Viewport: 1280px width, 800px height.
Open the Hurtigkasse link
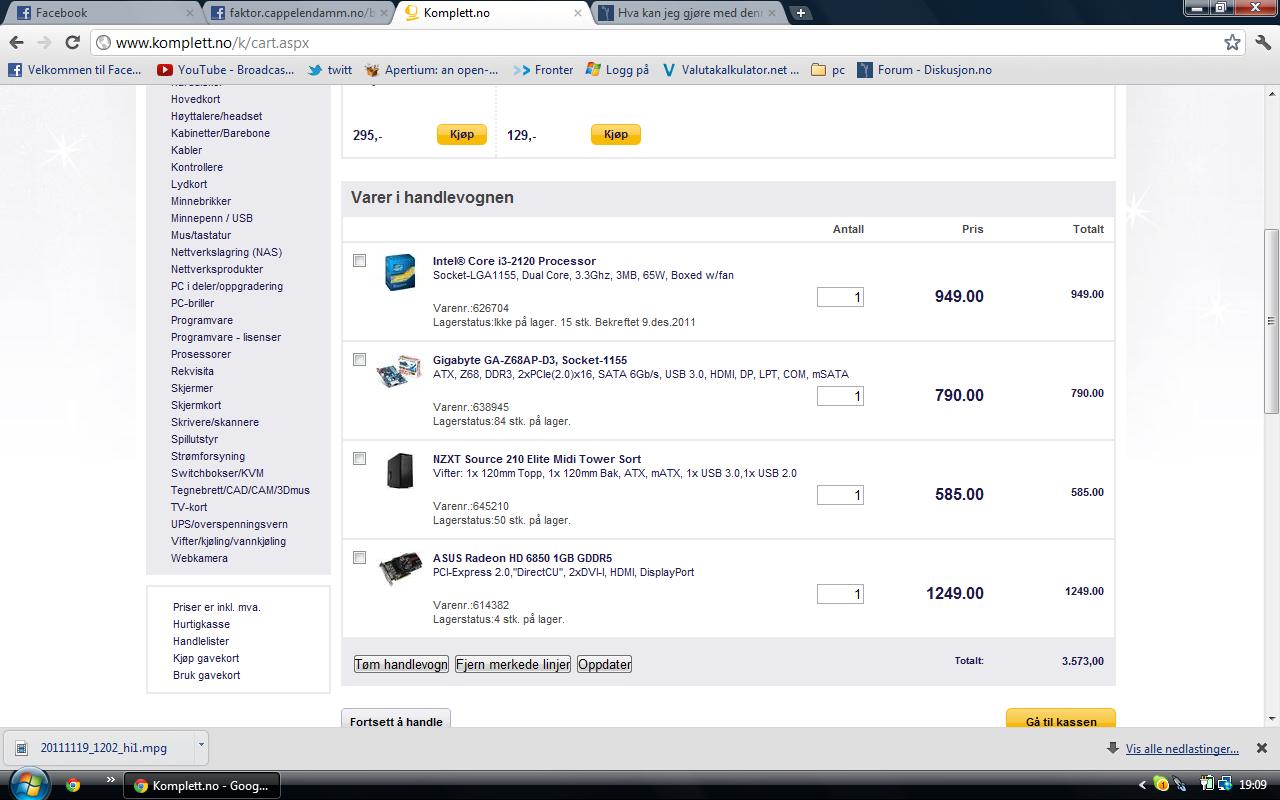tap(201, 624)
